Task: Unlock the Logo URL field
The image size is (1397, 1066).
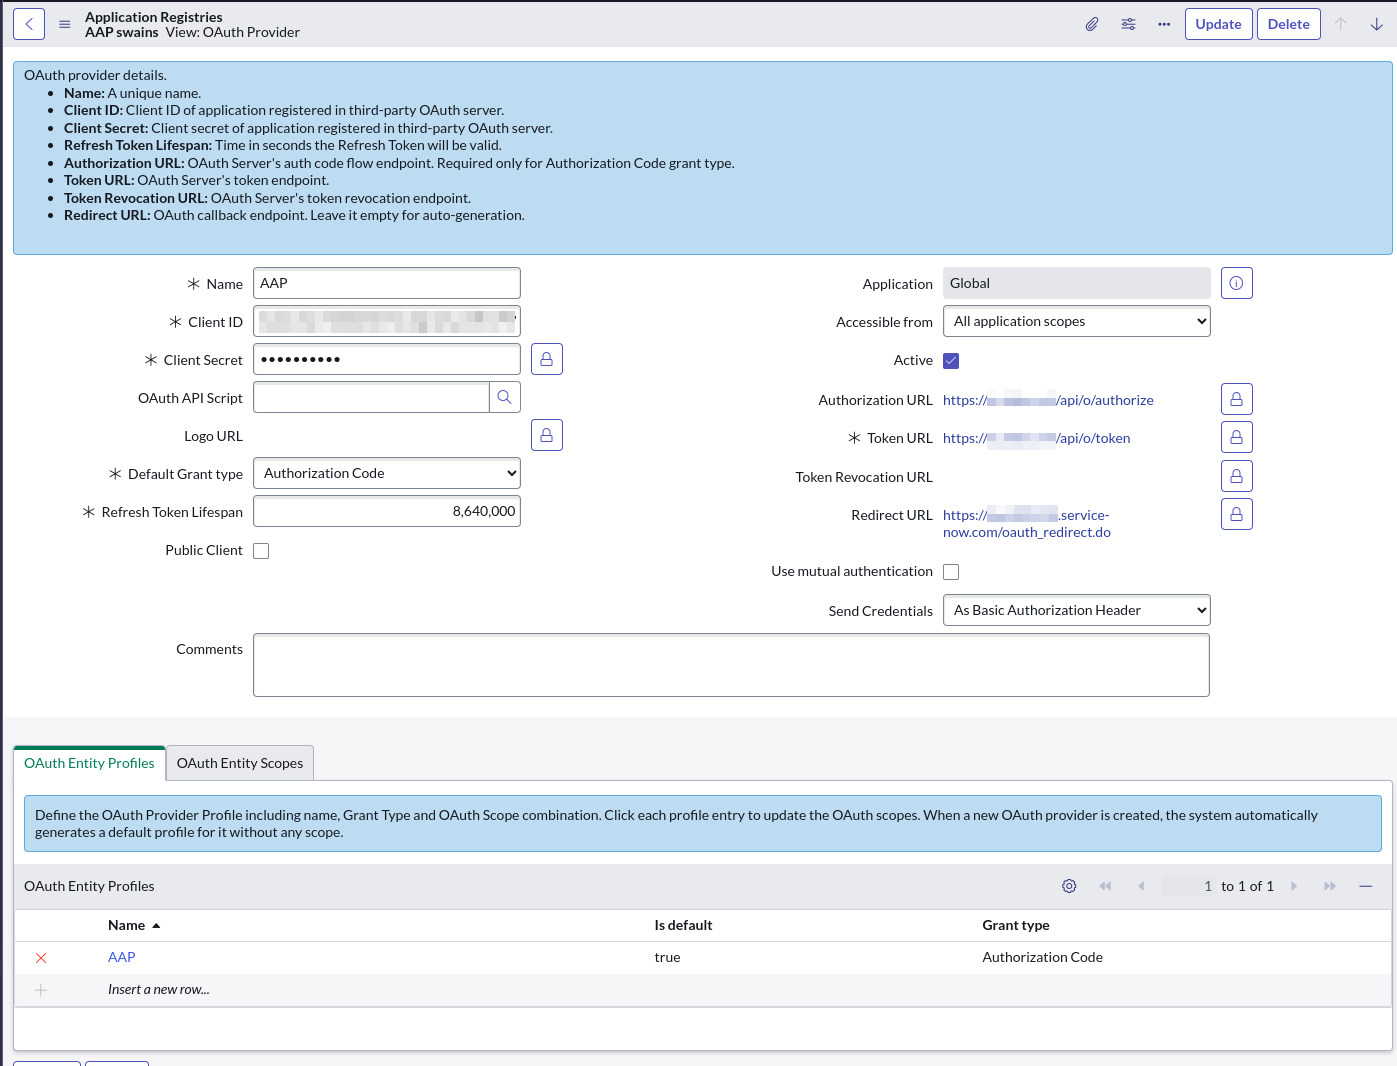Action: (x=547, y=435)
